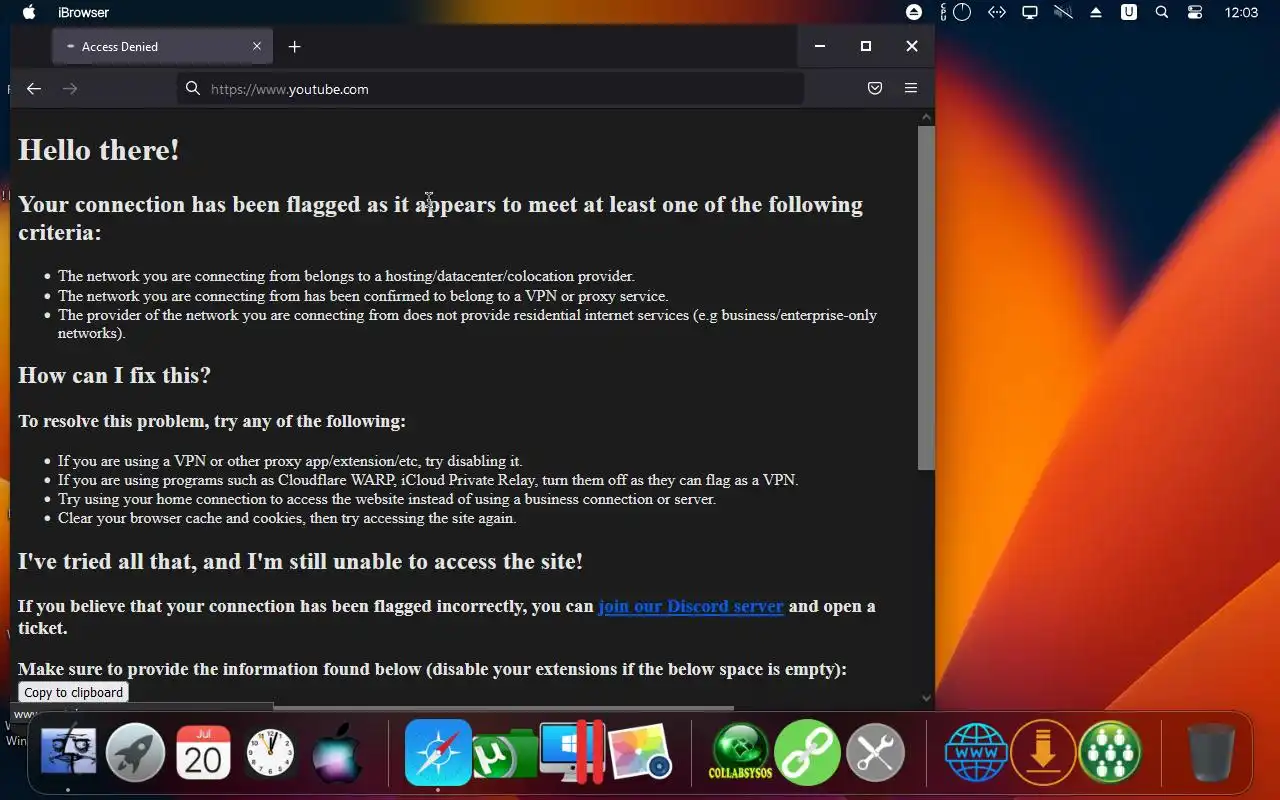Image resolution: width=1280 pixels, height=800 pixels.
Task: Click the circled eject icon in menu bar
Action: tap(914, 12)
